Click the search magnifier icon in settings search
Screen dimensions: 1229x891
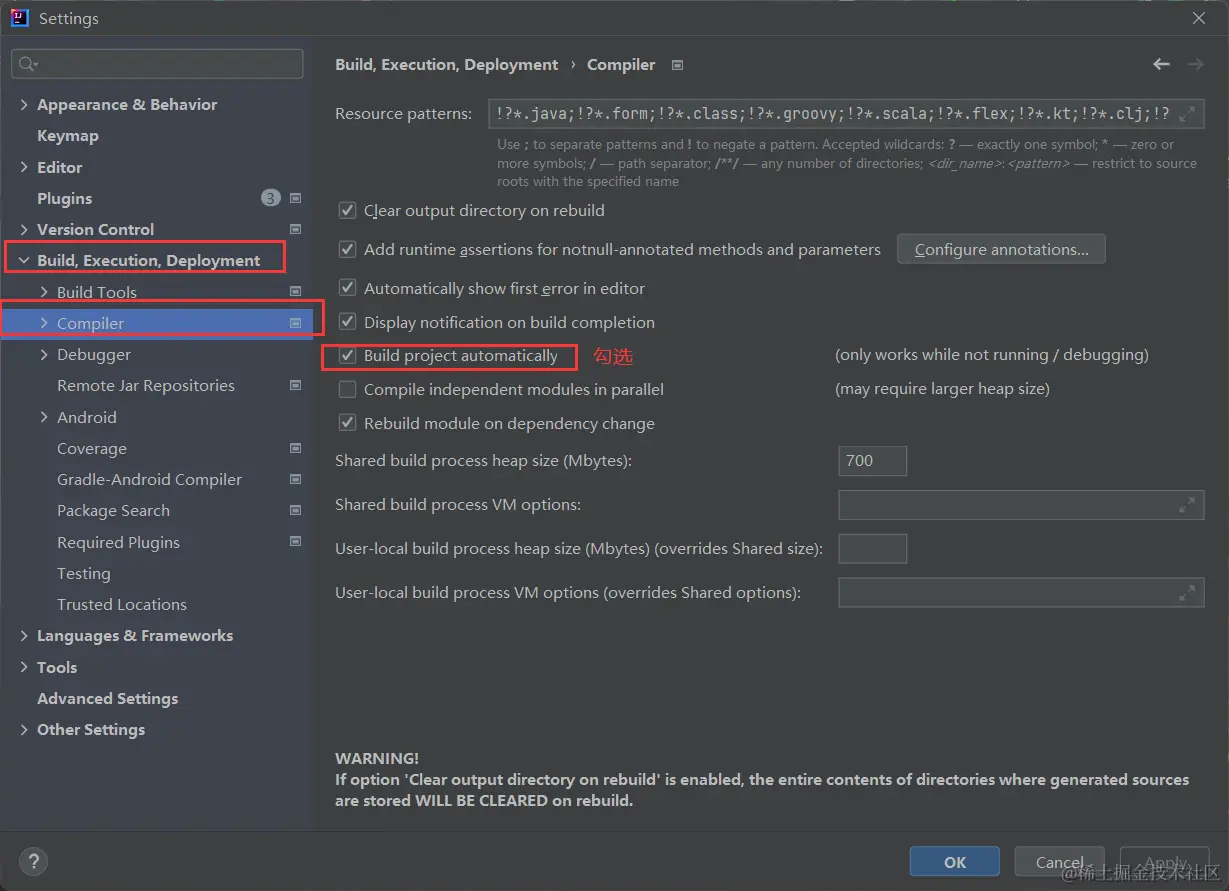(28, 64)
